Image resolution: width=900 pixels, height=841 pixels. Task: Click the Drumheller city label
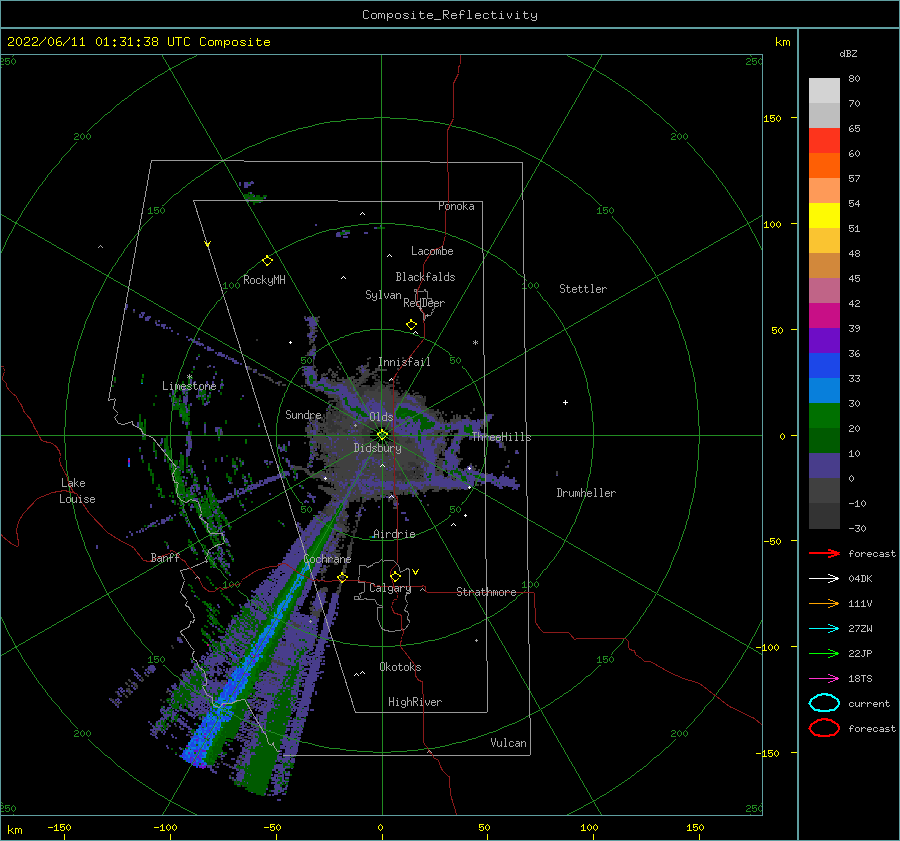(586, 493)
